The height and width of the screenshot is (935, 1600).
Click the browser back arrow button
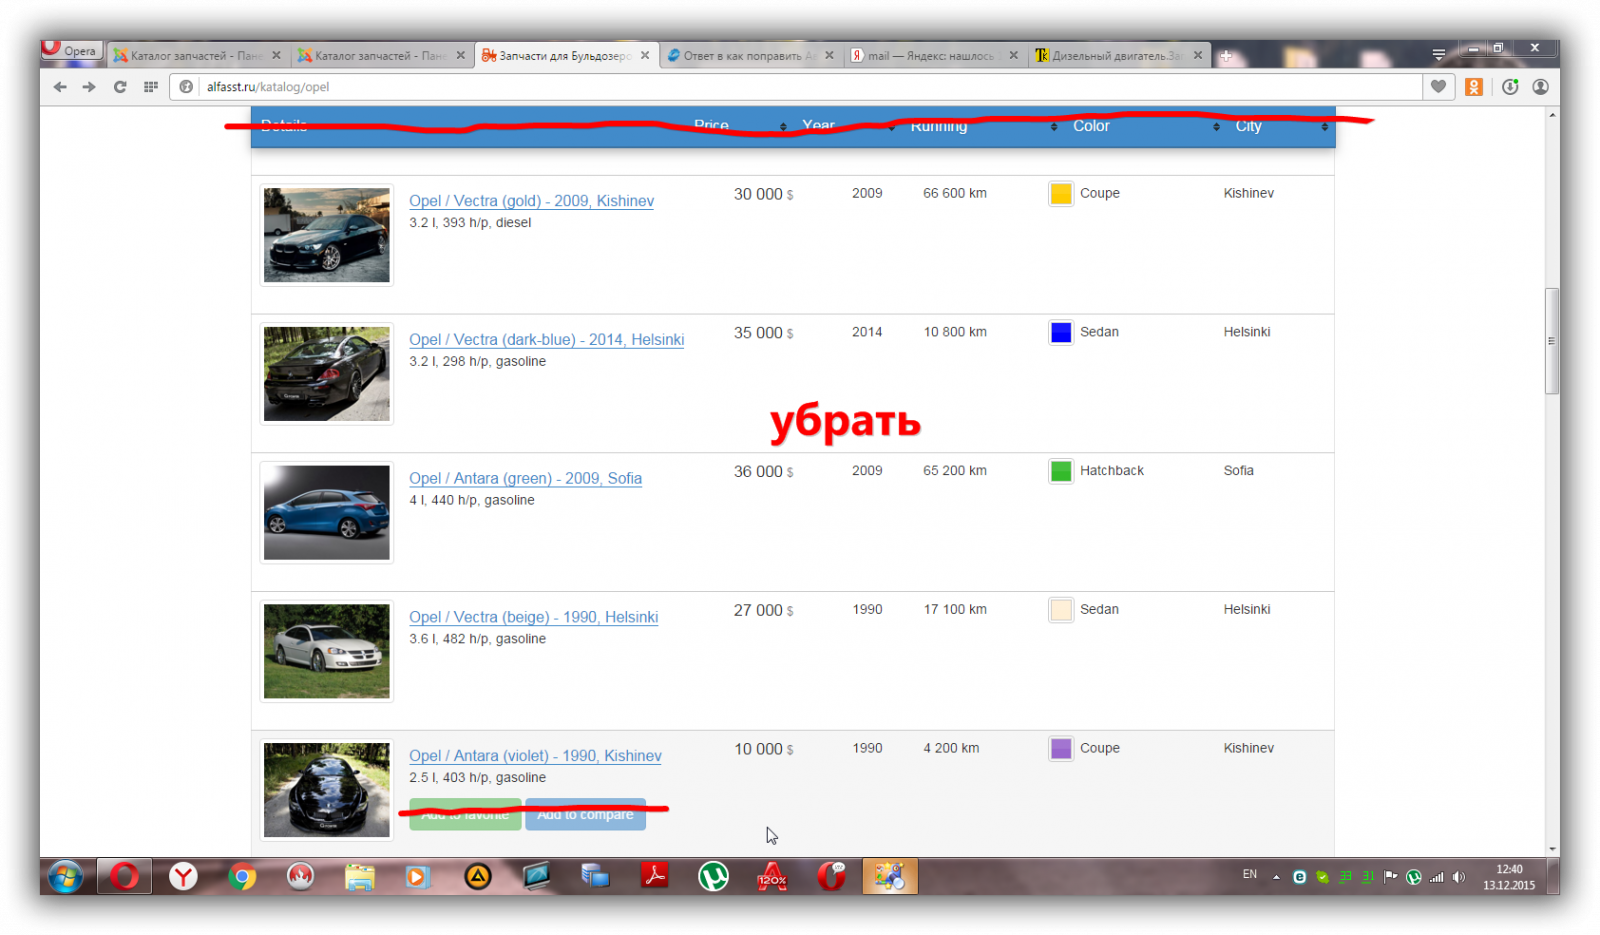pos(60,87)
